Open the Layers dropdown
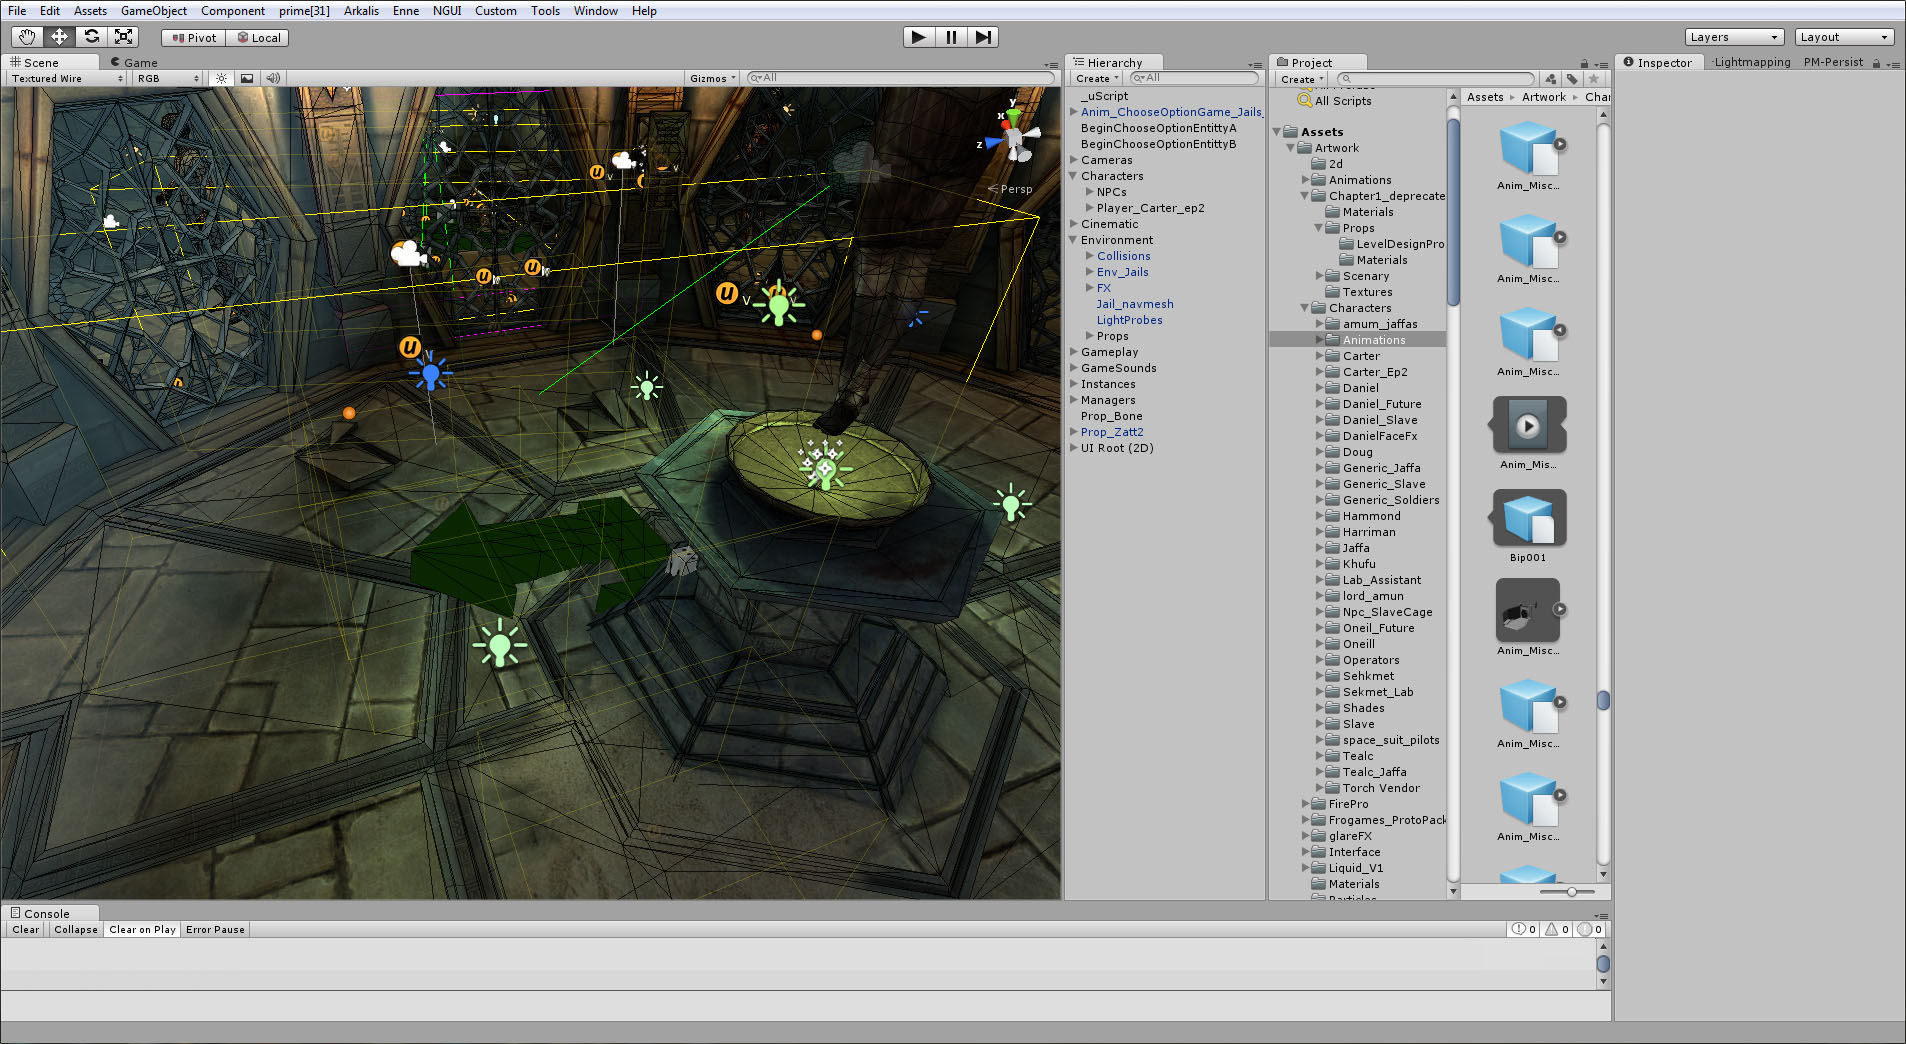This screenshot has height=1044, width=1906. coord(1734,37)
